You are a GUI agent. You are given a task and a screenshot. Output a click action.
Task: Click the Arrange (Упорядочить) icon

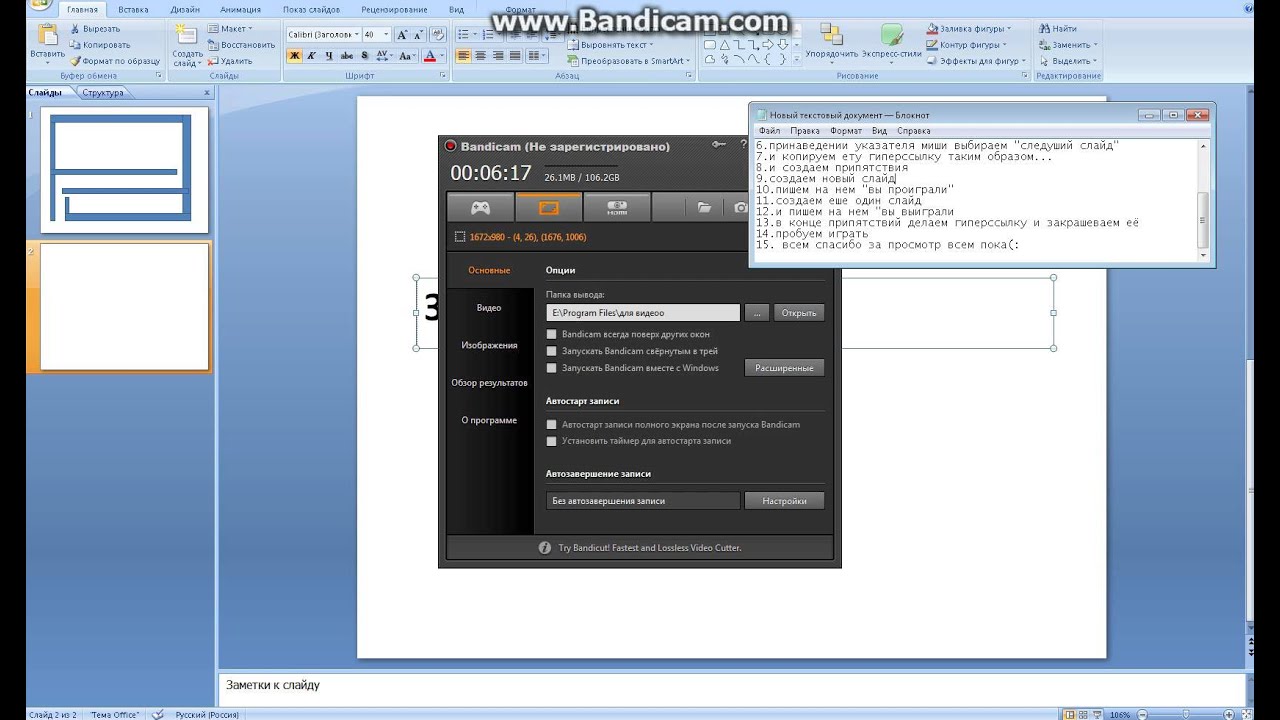pyautogui.click(x=830, y=34)
